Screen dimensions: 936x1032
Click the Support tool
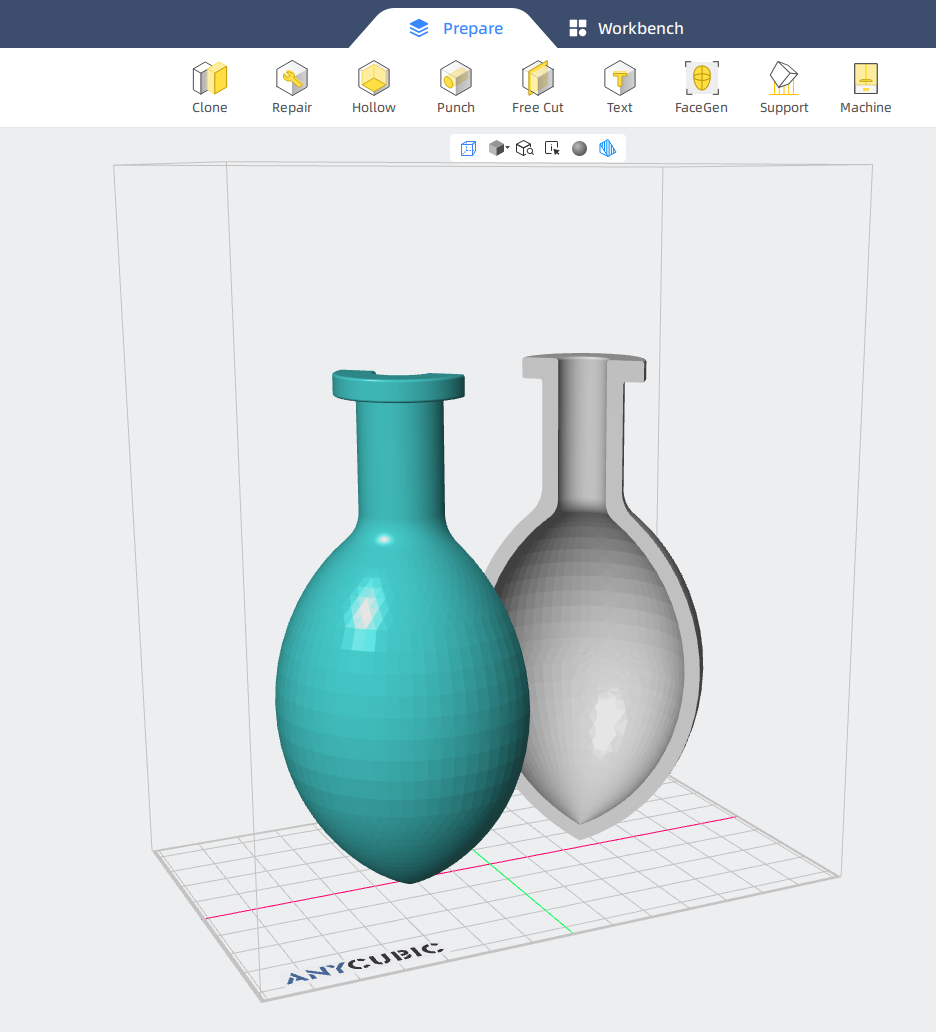click(x=784, y=87)
